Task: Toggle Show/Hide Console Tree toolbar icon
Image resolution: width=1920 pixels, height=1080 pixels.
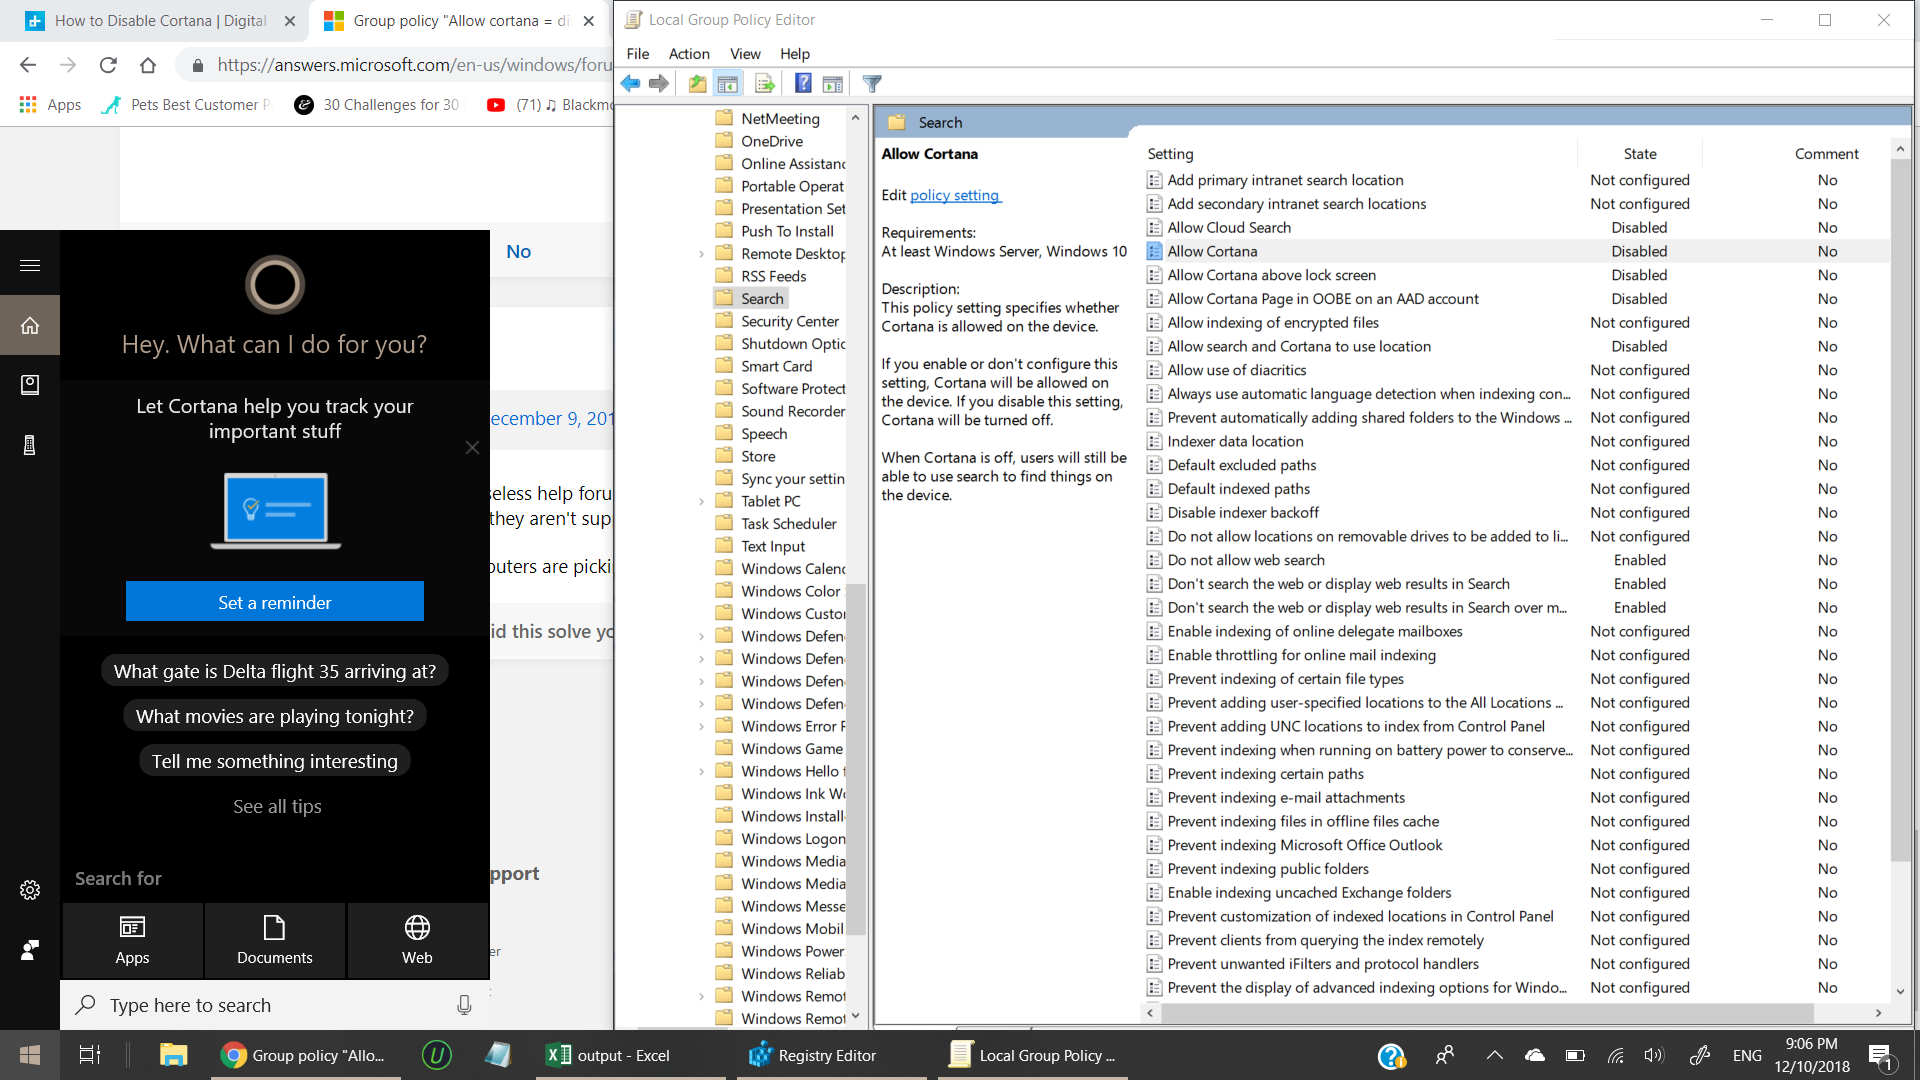Action: [728, 84]
